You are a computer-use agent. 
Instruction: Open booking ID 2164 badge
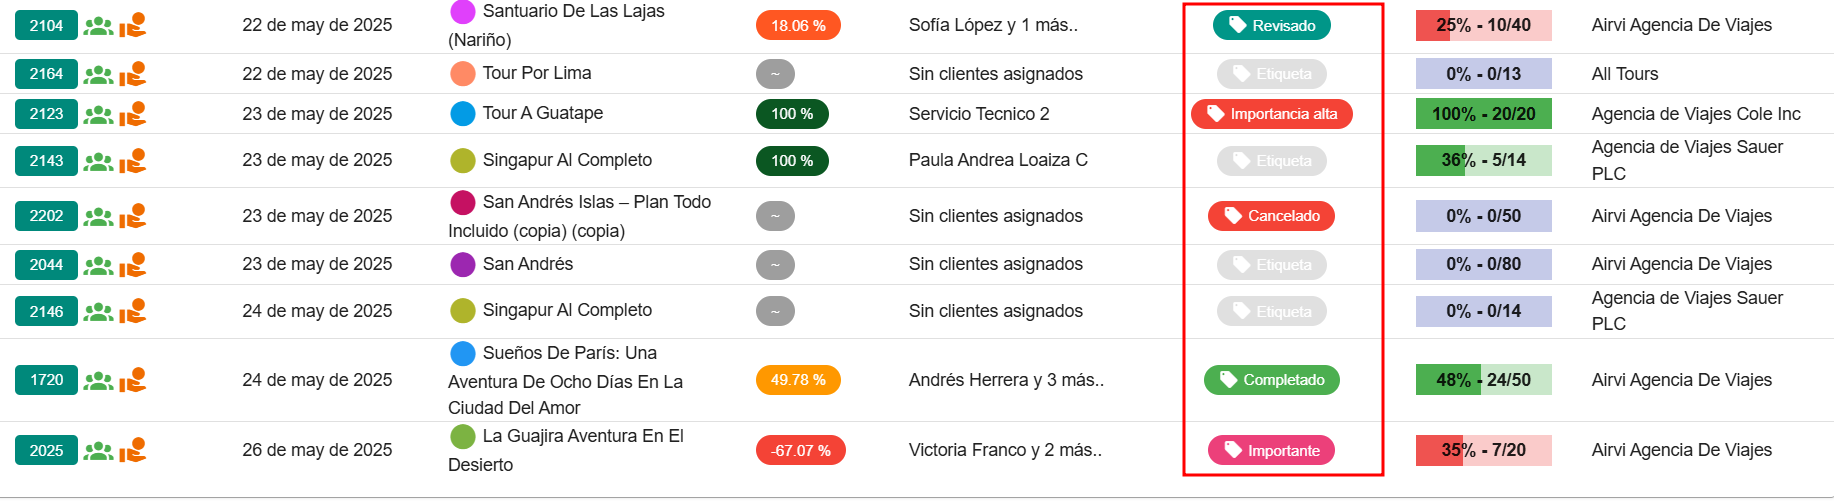(46, 74)
